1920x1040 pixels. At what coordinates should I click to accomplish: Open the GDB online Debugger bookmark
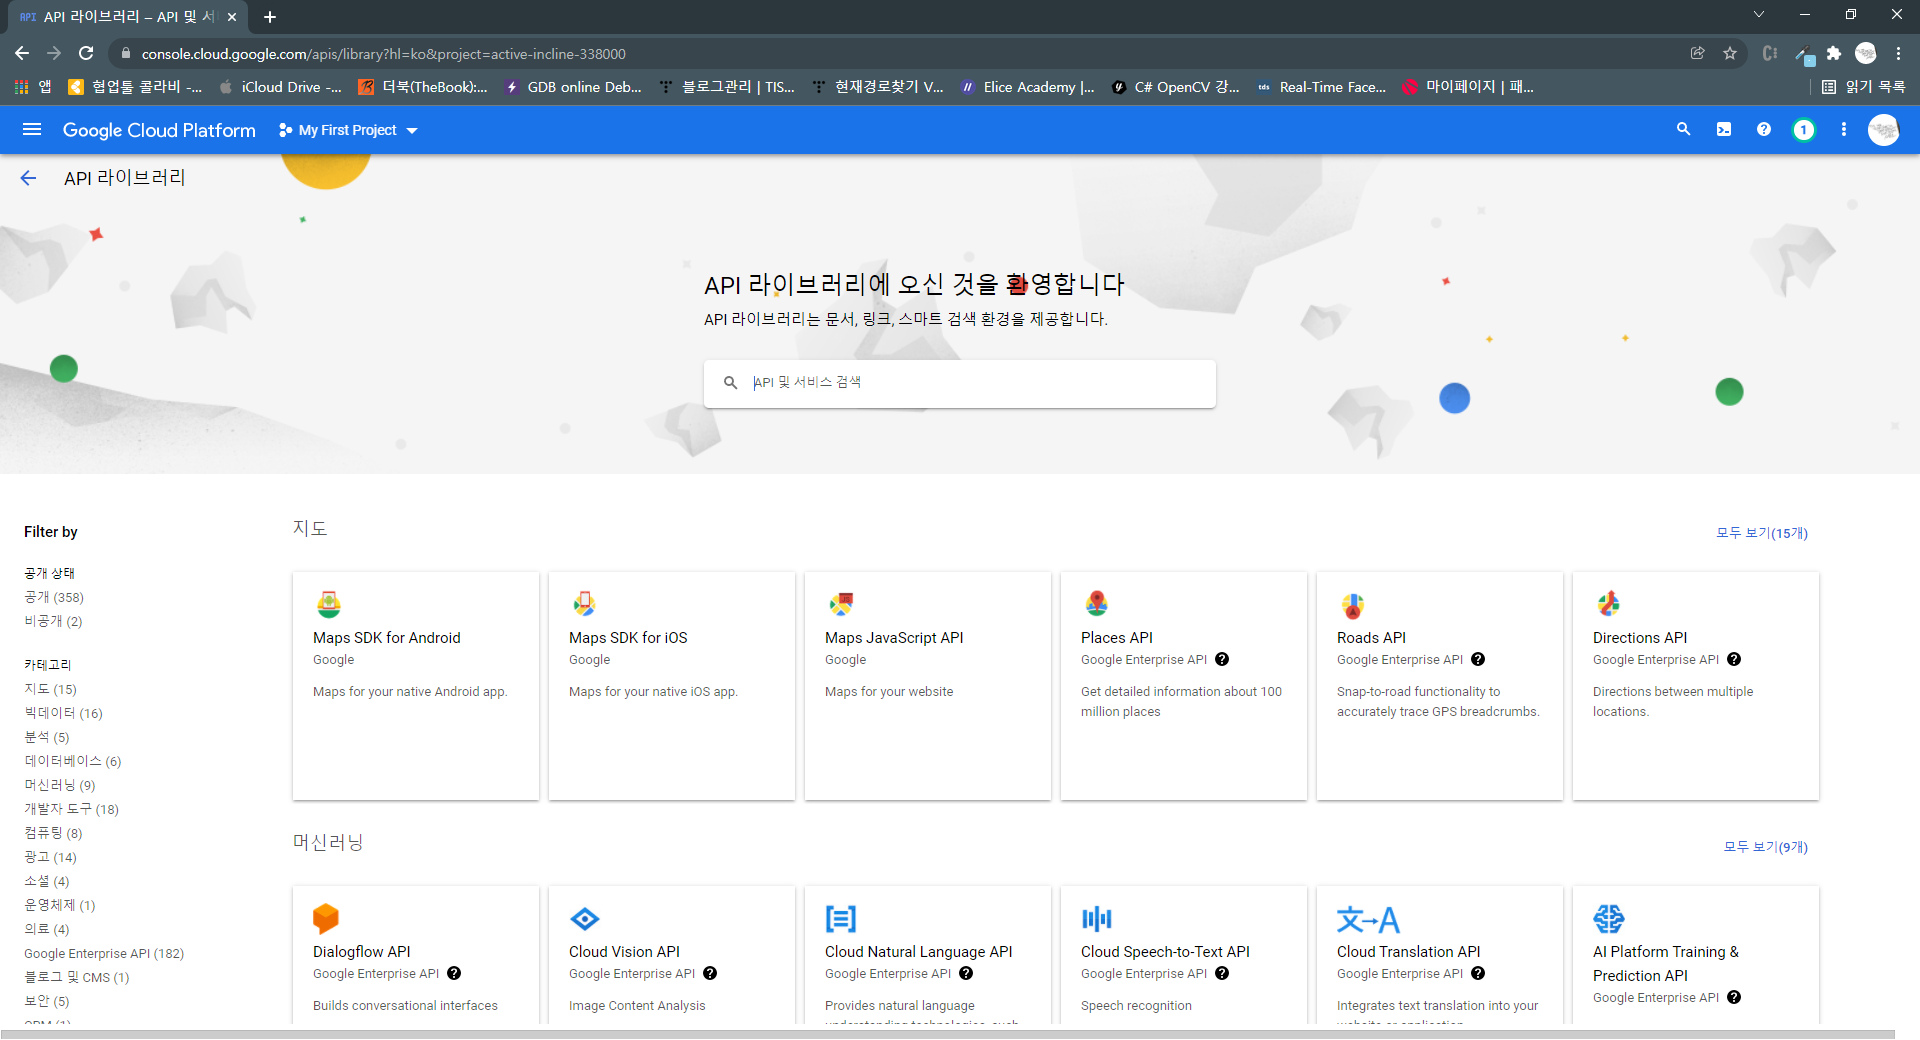click(x=573, y=87)
